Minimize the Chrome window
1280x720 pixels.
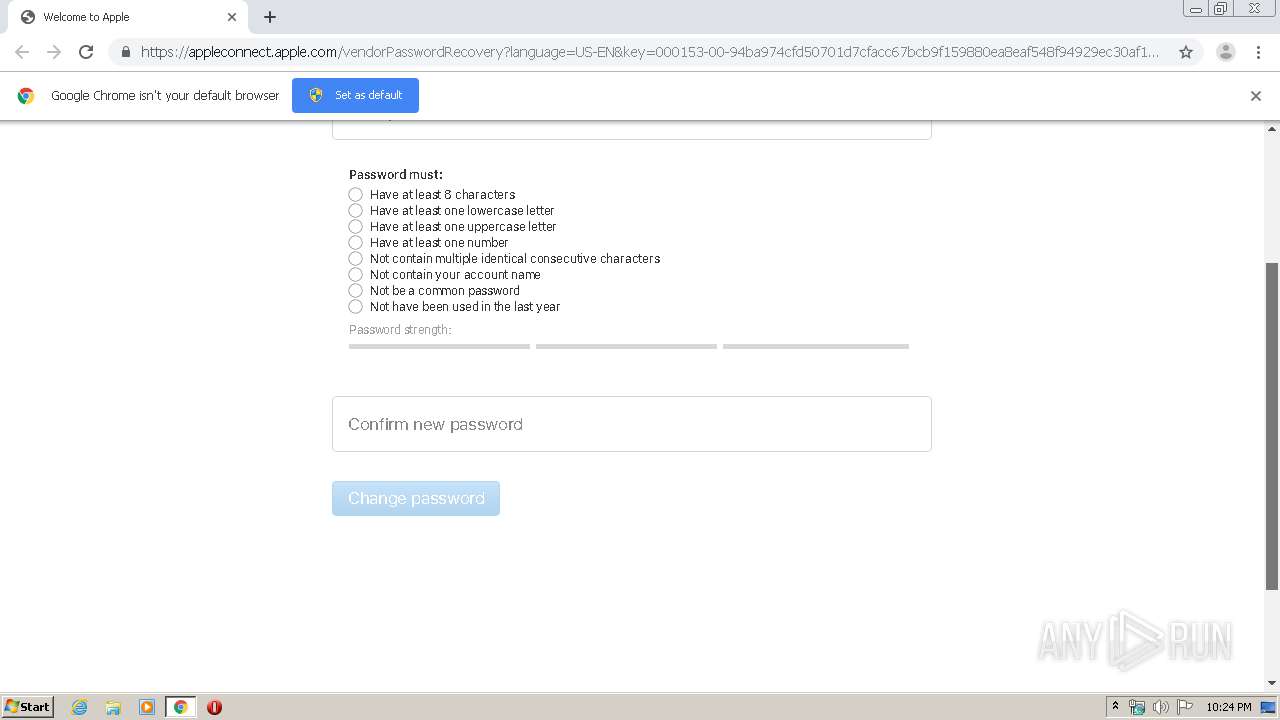click(x=1196, y=8)
